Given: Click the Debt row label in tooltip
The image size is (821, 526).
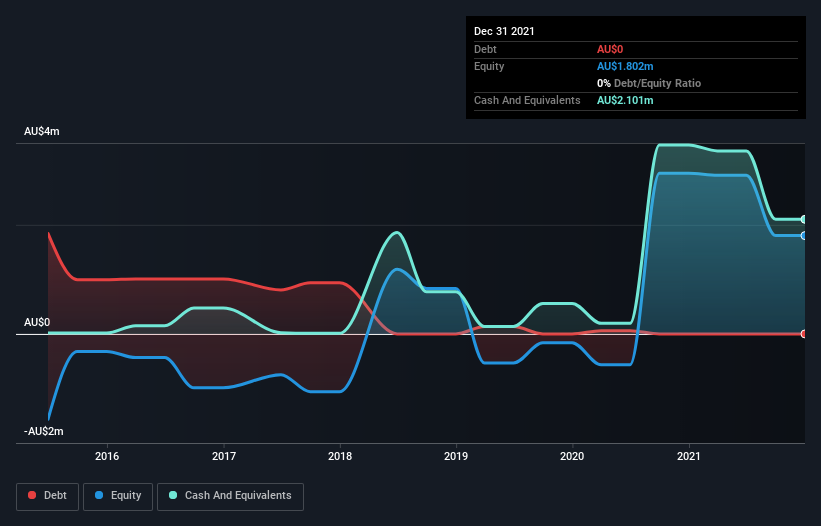Looking at the screenshot, I should 485,49.
